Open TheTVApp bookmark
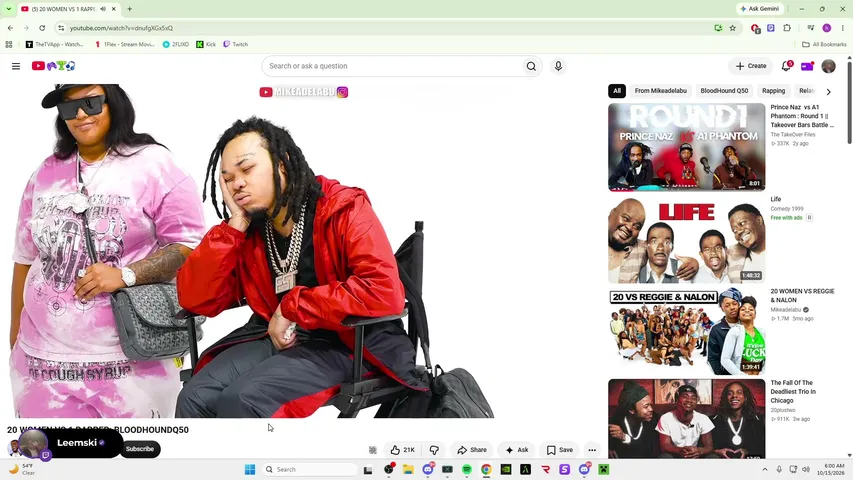853x480 pixels. pyautogui.click(x=54, y=44)
